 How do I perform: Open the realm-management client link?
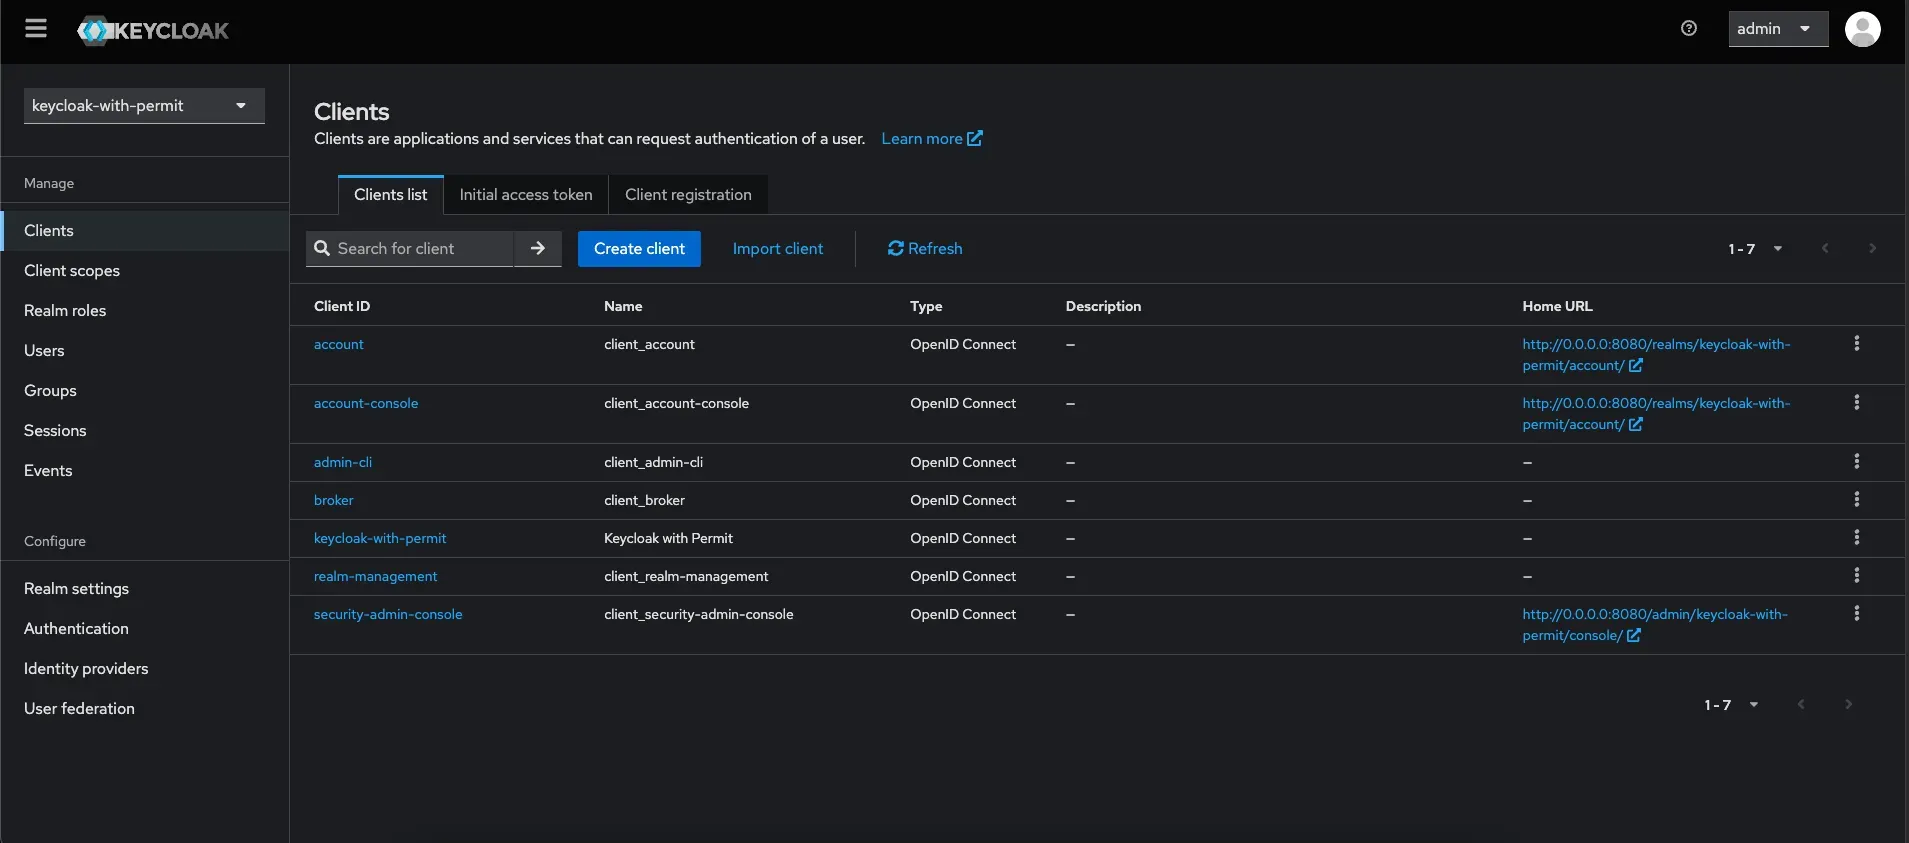click(x=375, y=577)
